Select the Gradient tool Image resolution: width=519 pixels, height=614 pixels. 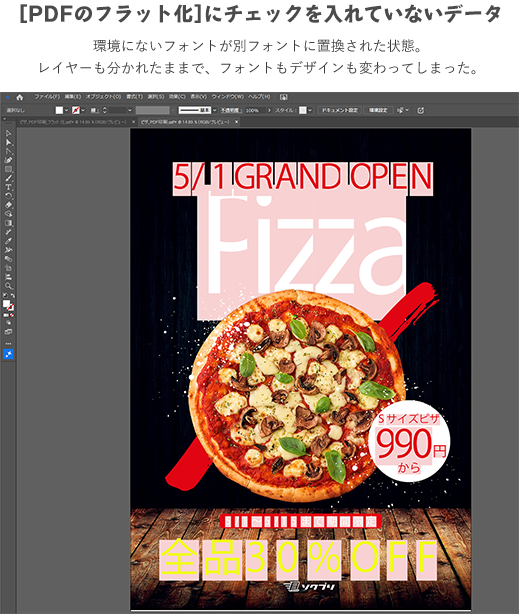tap(8, 223)
